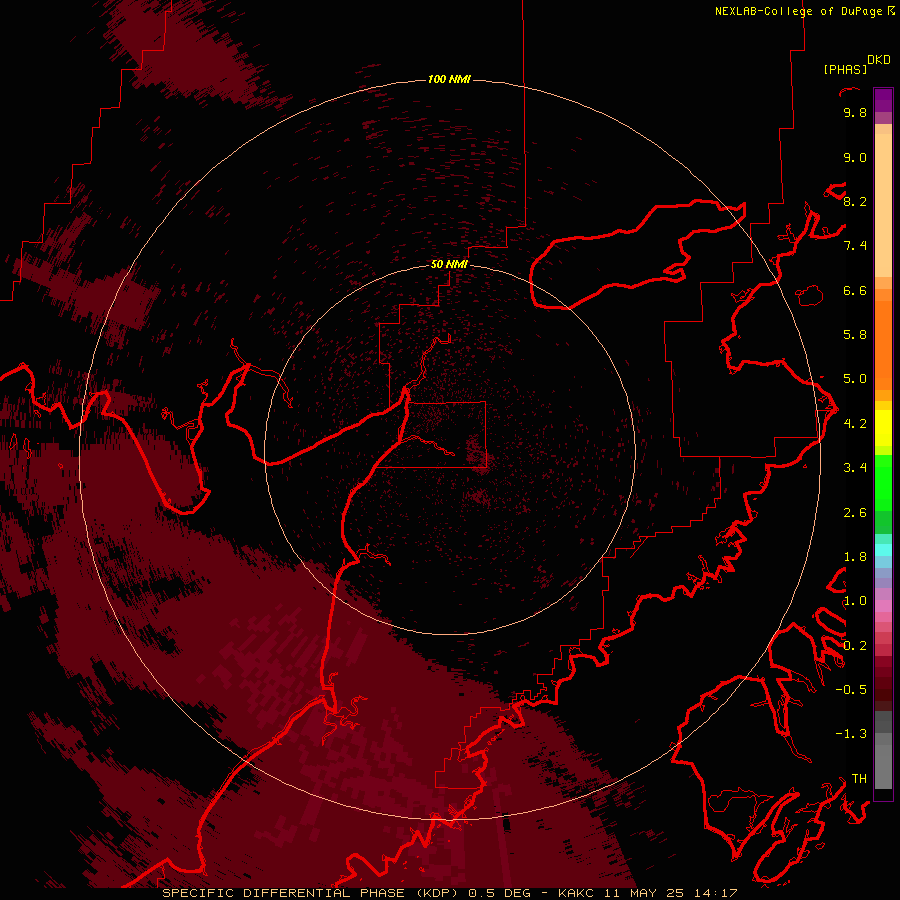Screen dimensions: 900x900
Task: Click the DKD unit label above the color bar
Action: click(879, 60)
